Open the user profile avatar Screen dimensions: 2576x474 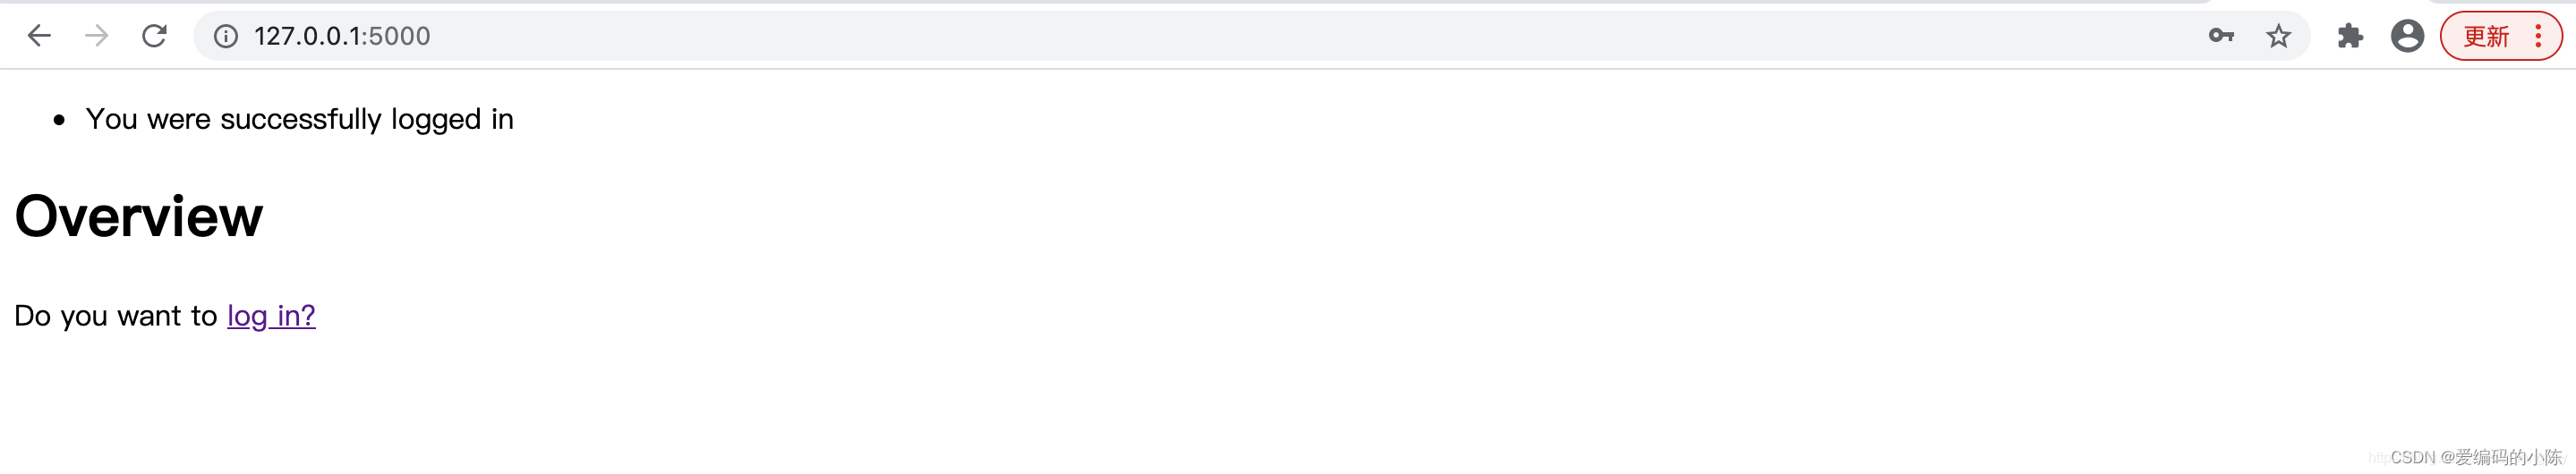click(2407, 36)
